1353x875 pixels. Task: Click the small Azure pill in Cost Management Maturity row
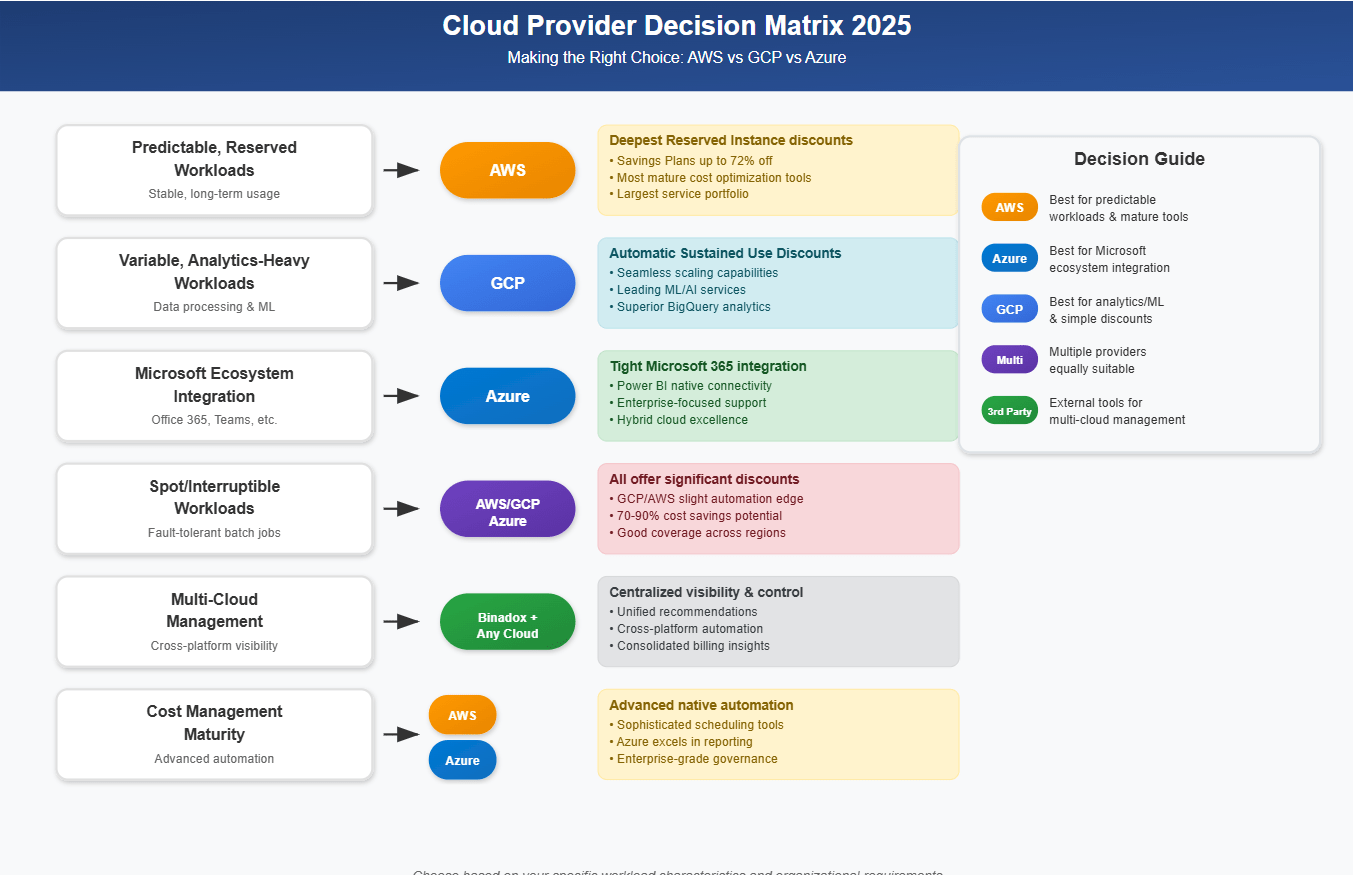click(x=463, y=760)
